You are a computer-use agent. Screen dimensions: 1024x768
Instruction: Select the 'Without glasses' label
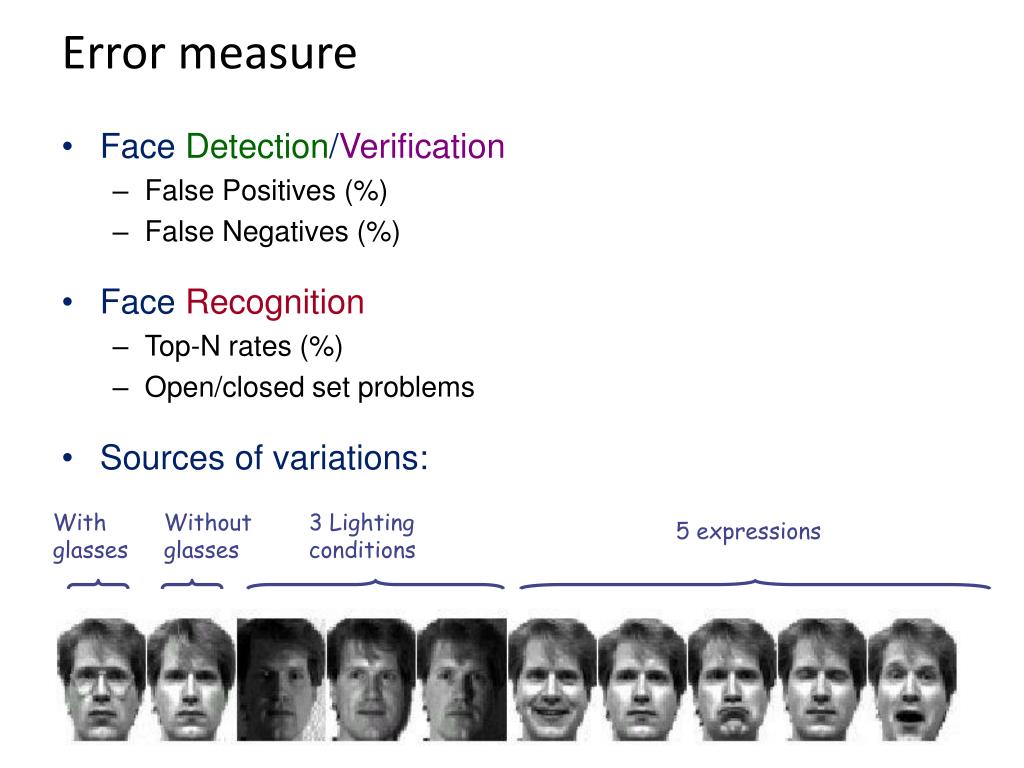point(208,536)
